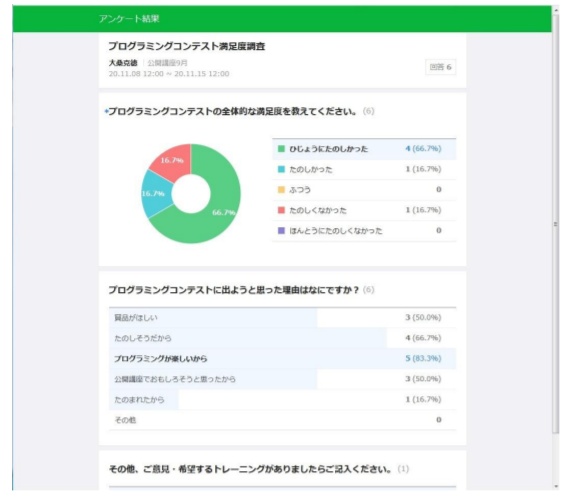Select the たのしかった legend label
Screen dimensions: 571x497
(x=311, y=169)
